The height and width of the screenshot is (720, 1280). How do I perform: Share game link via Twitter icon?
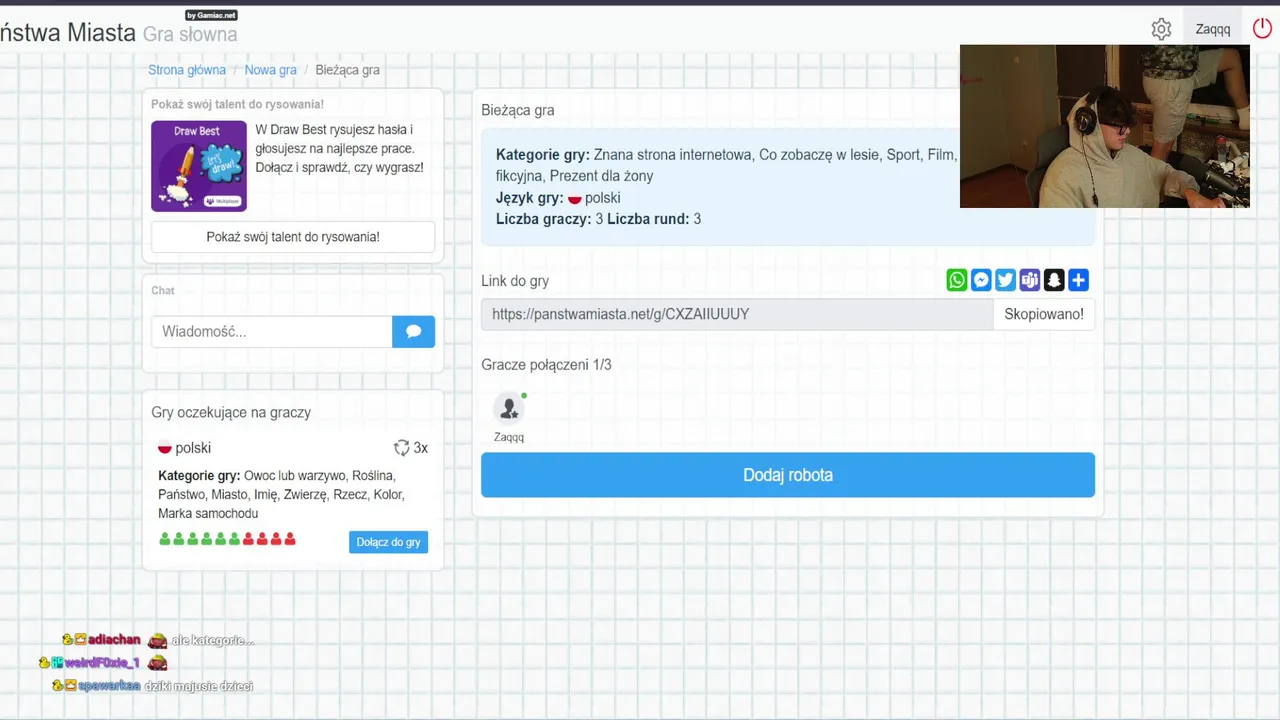pos(1005,281)
